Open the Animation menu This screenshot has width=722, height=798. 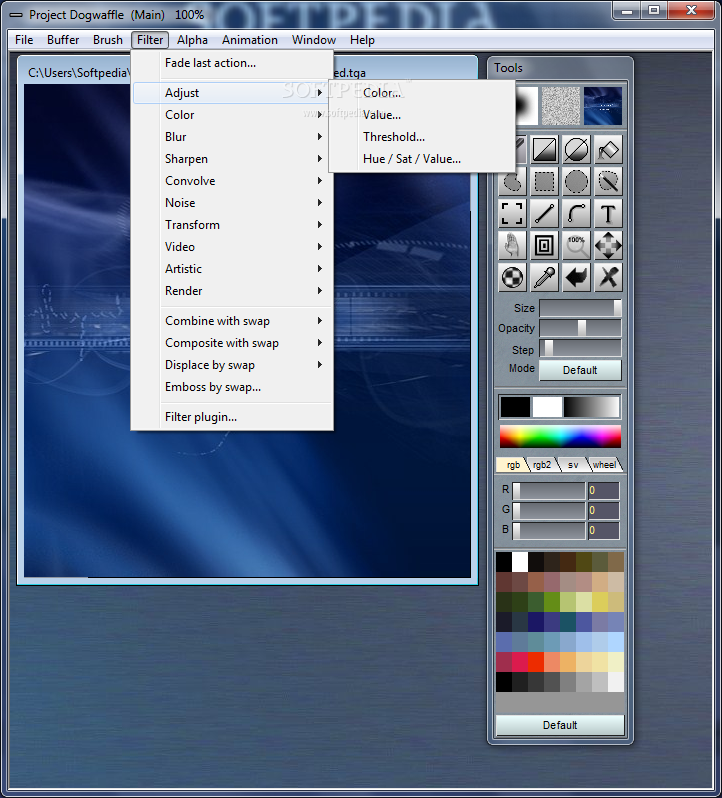point(249,40)
